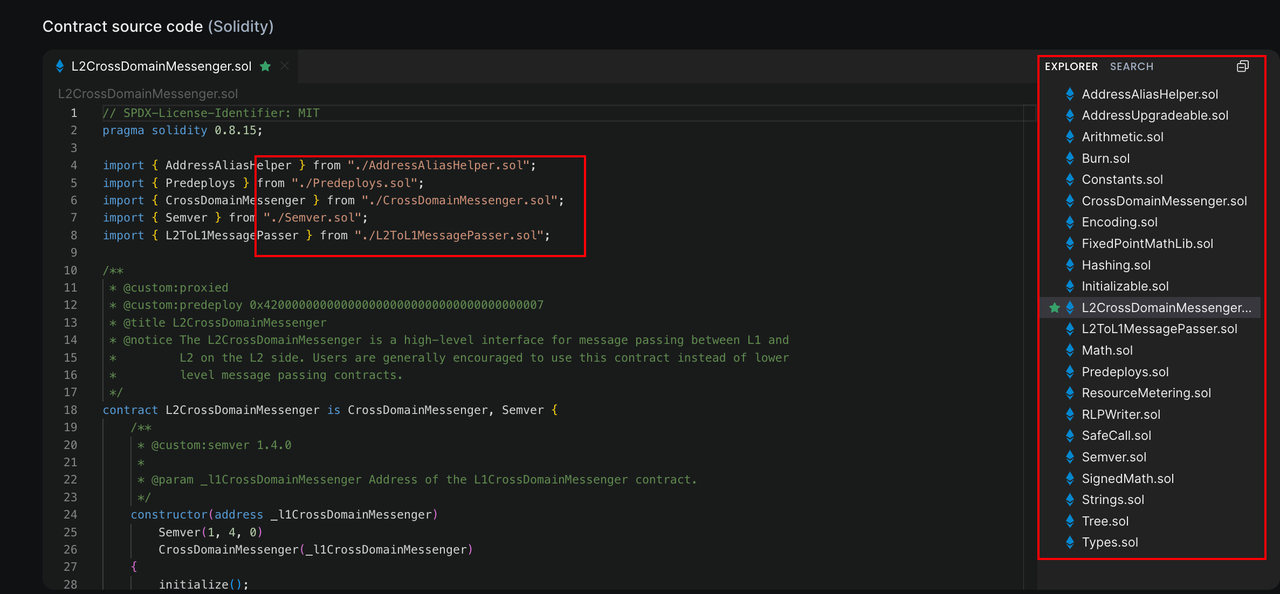Close the L2CrossDomainMessenger.sol tab
The image size is (1280, 594).
[x=285, y=67]
